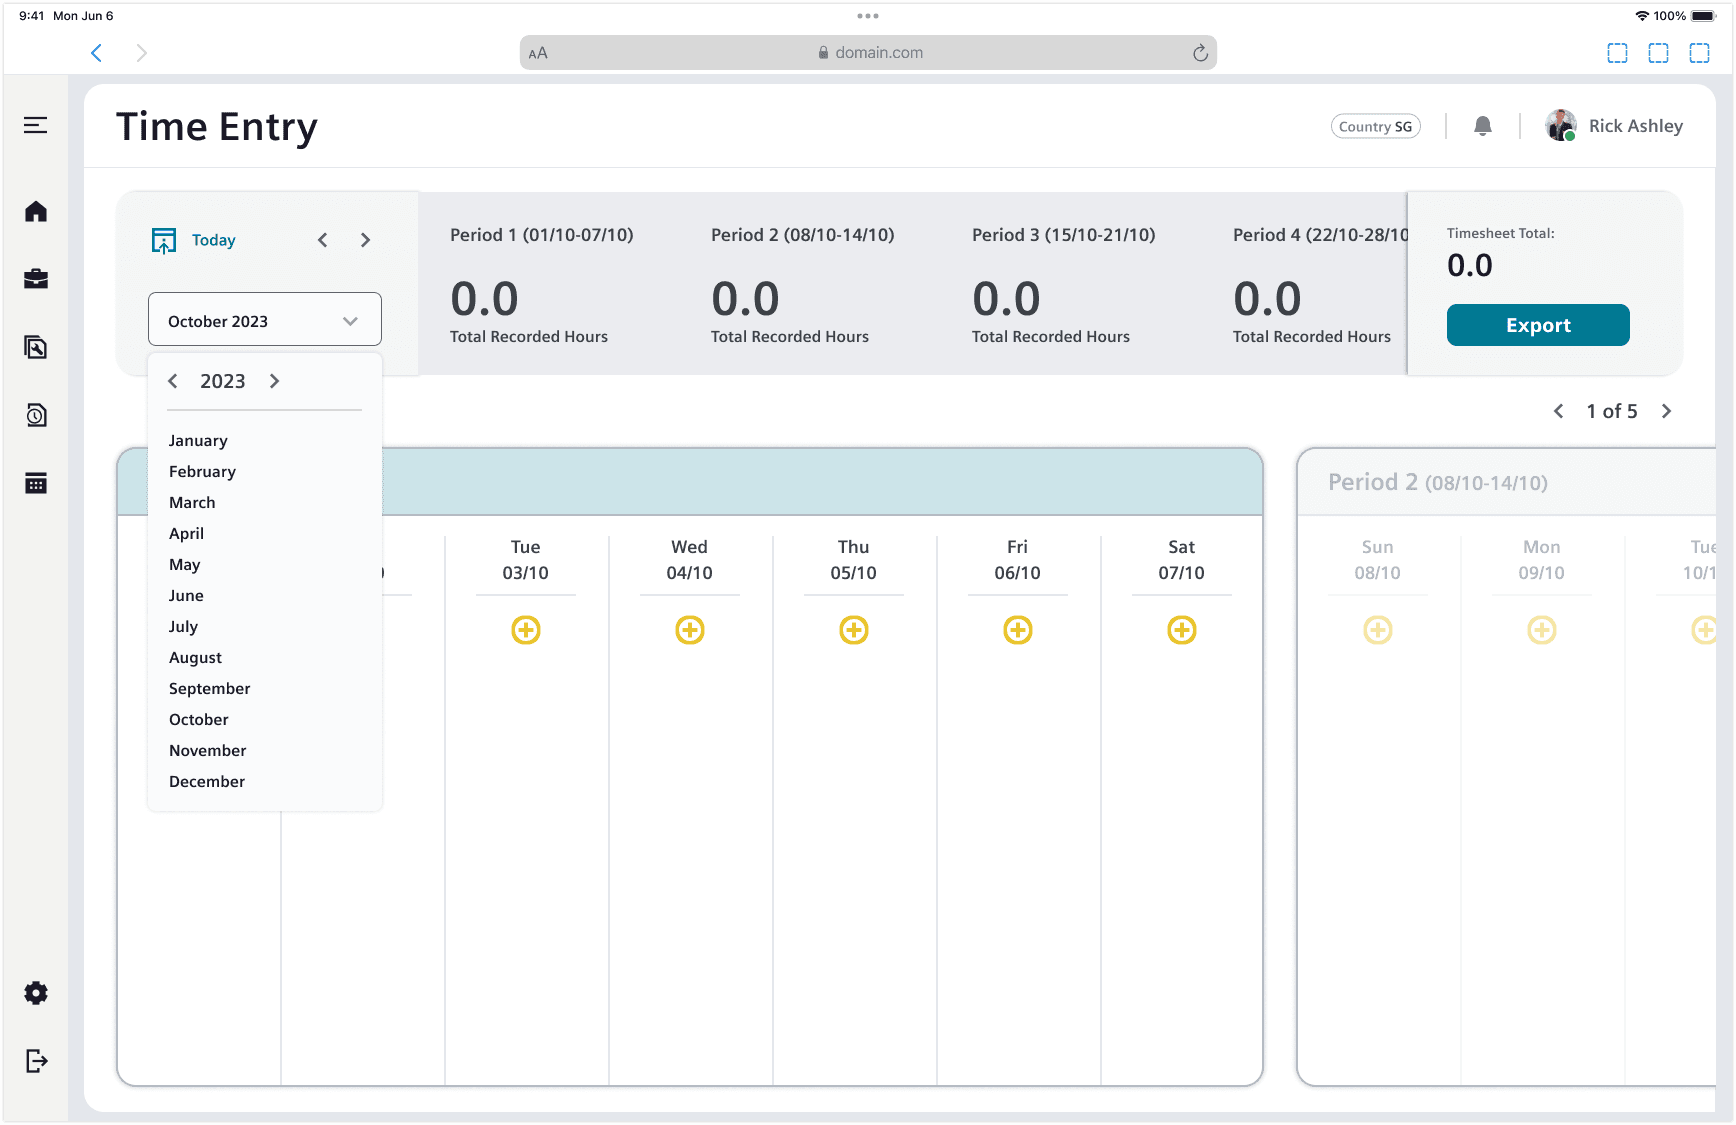Open settings gear in sidebar
The width and height of the screenshot is (1736, 1125).
(x=36, y=993)
